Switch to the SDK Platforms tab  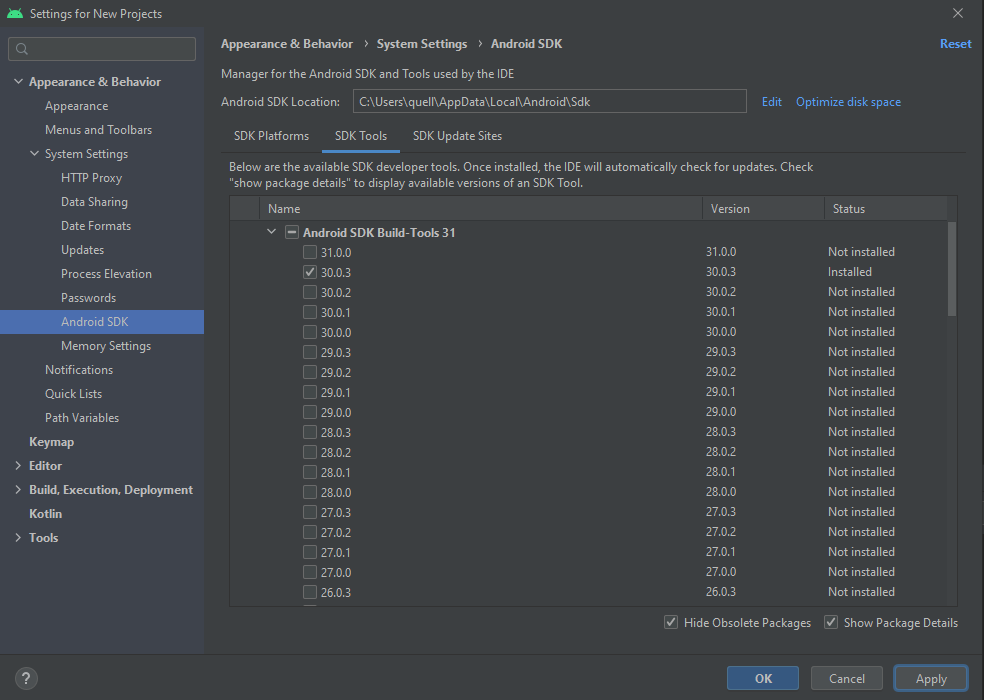coord(271,136)
